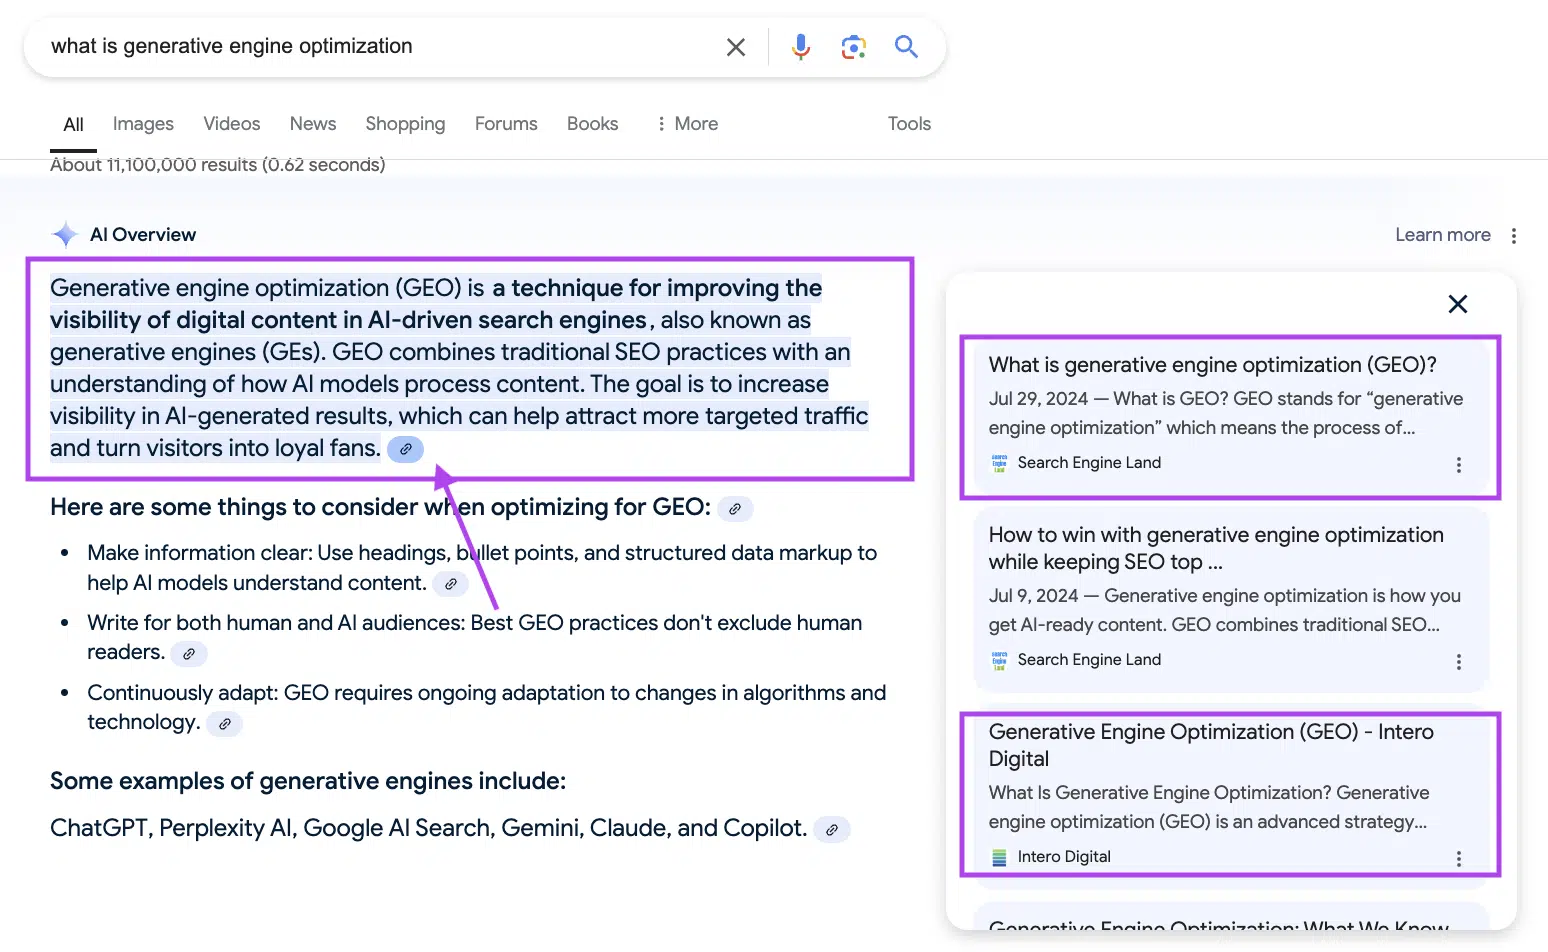This screenshot has height=952, width=1548.
Task: Click 'Search Engine Land' name under 'Jul 29, 2024' card
Action: pos(1089,463)
